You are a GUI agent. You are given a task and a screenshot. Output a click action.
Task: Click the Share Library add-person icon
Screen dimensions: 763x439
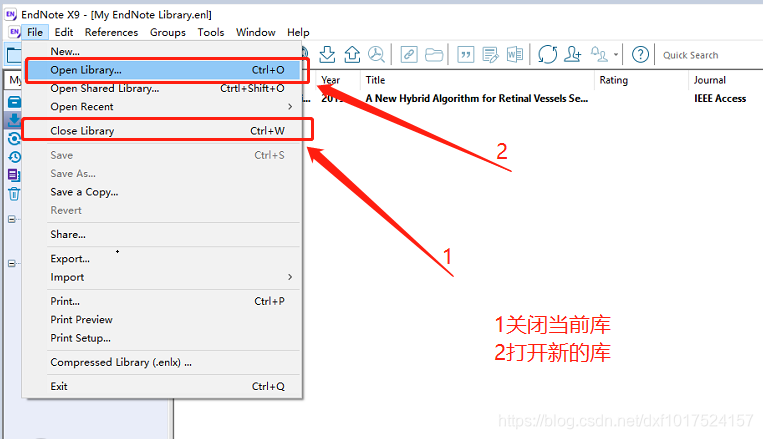click(572, 55)
